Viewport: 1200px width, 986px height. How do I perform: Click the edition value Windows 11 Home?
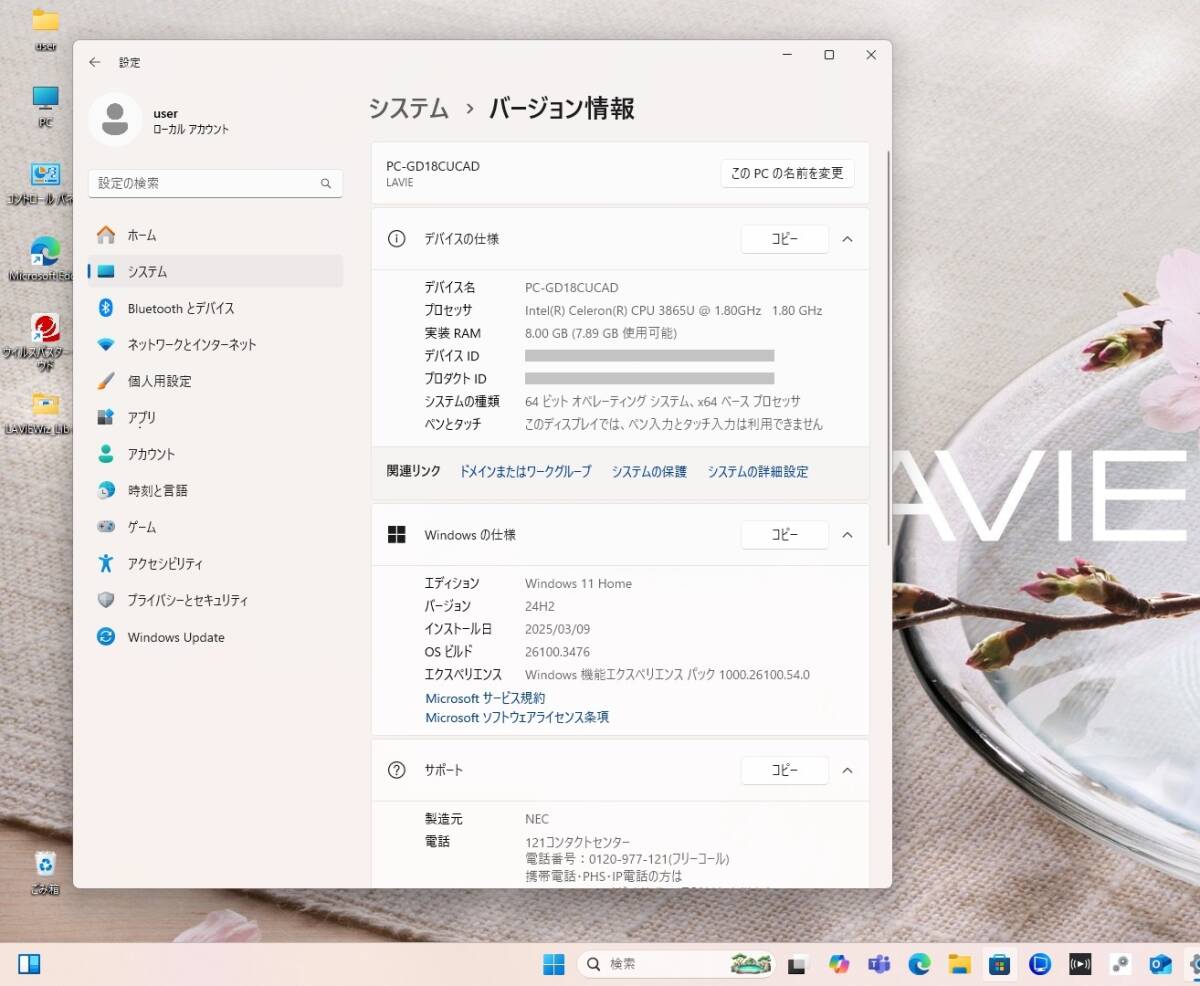click(x=578, y=584)
